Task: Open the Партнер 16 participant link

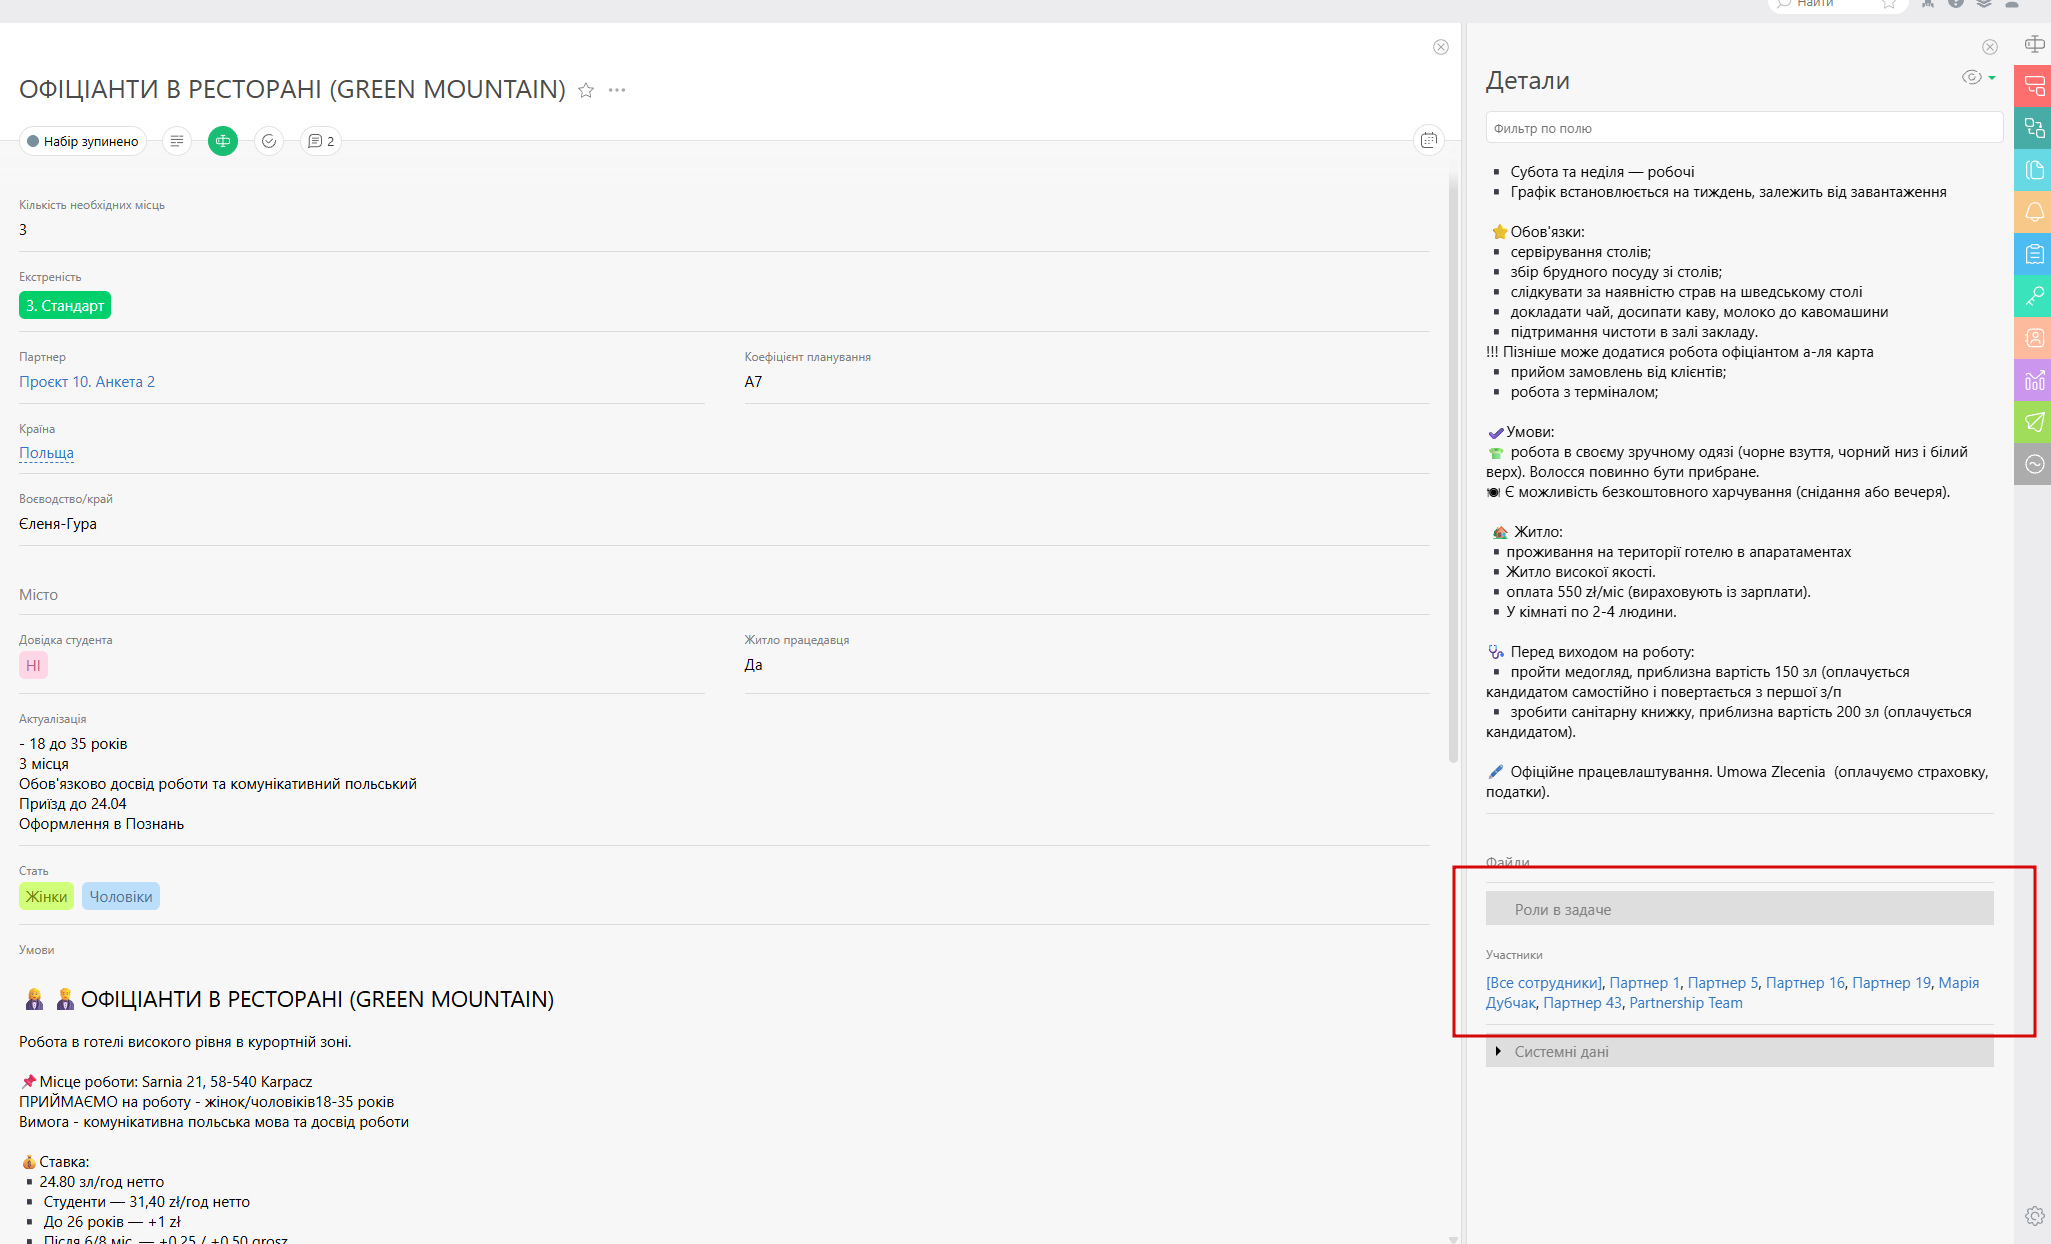Action: (x=1804, y=983)
